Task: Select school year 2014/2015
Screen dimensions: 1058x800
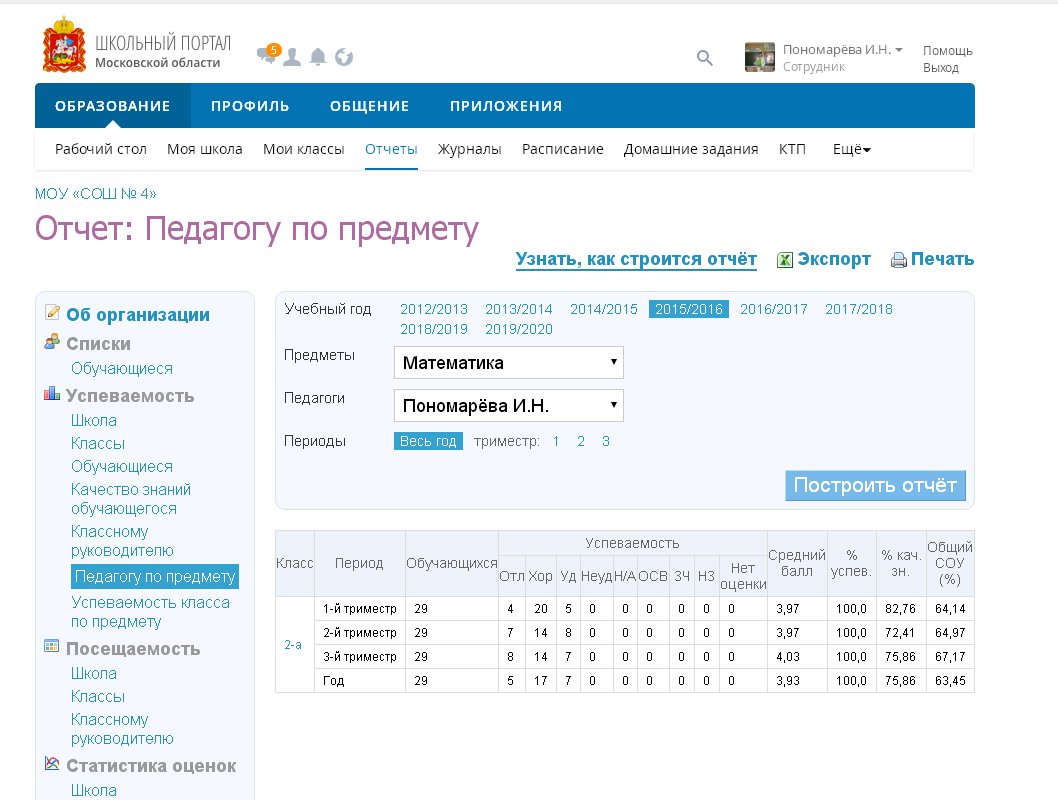Action: tap(604, 309)
